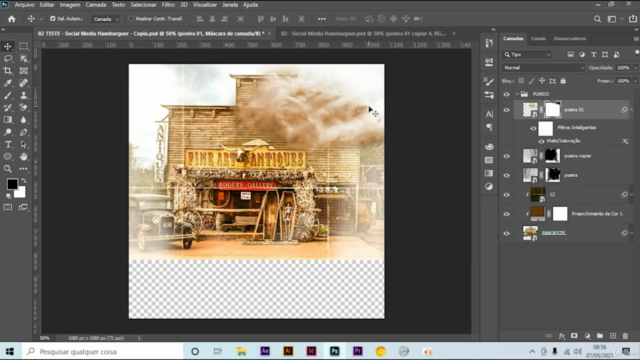Image resolution: width=640 pixels, height=360 pixels.
Task: Select the Brush tool
Action: coord(8,96)
